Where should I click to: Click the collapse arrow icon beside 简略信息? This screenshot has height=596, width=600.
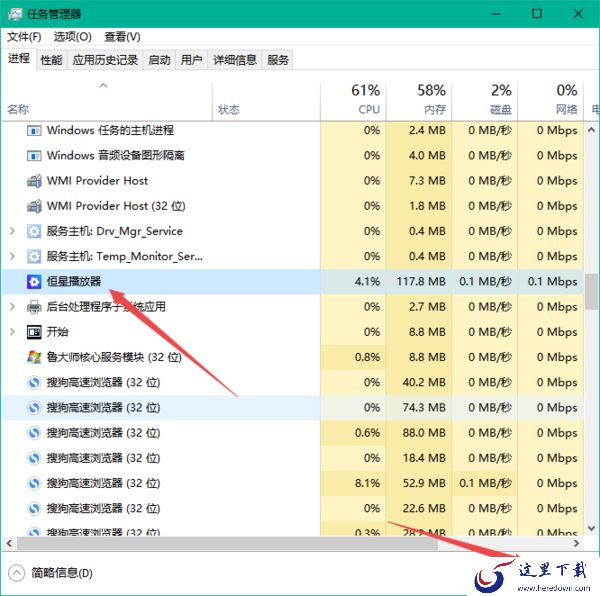pyautogui.click(x=16, y=573)
